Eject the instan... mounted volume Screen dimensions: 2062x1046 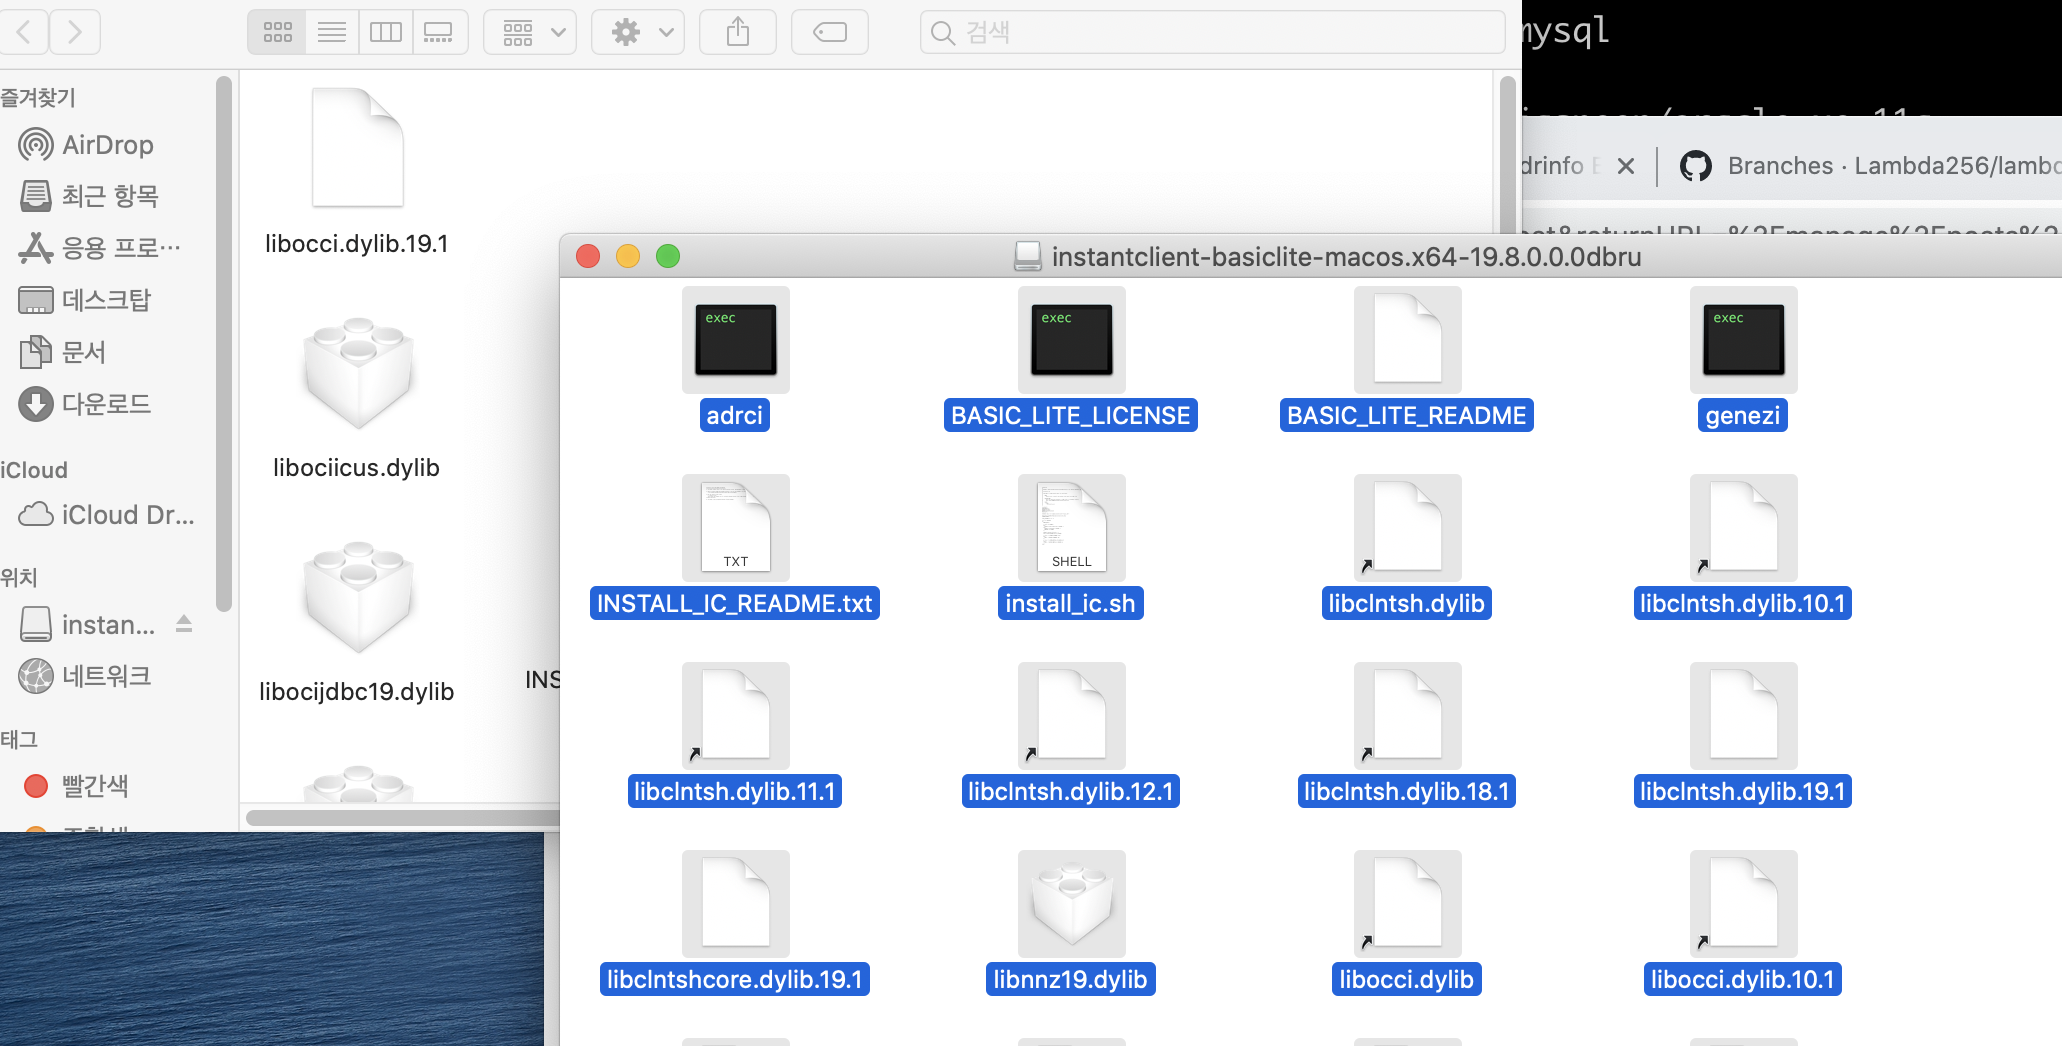pyautogui.click(x=184, y=624)
